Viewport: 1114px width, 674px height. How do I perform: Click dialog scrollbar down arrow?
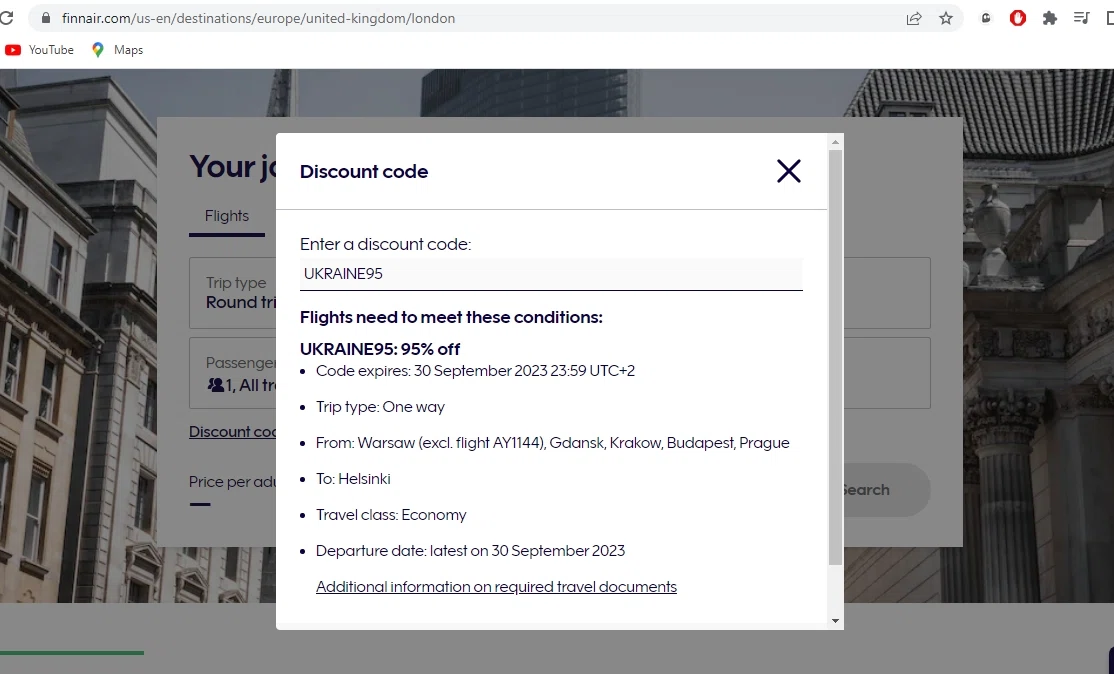point(836,620)
